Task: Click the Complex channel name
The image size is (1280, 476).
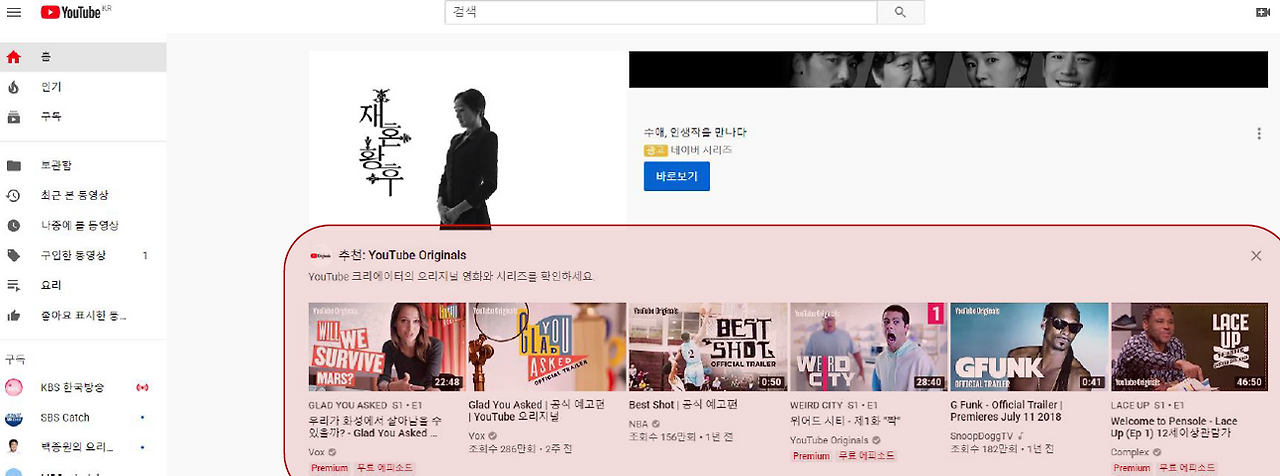Action: [x=1130, y=453]
